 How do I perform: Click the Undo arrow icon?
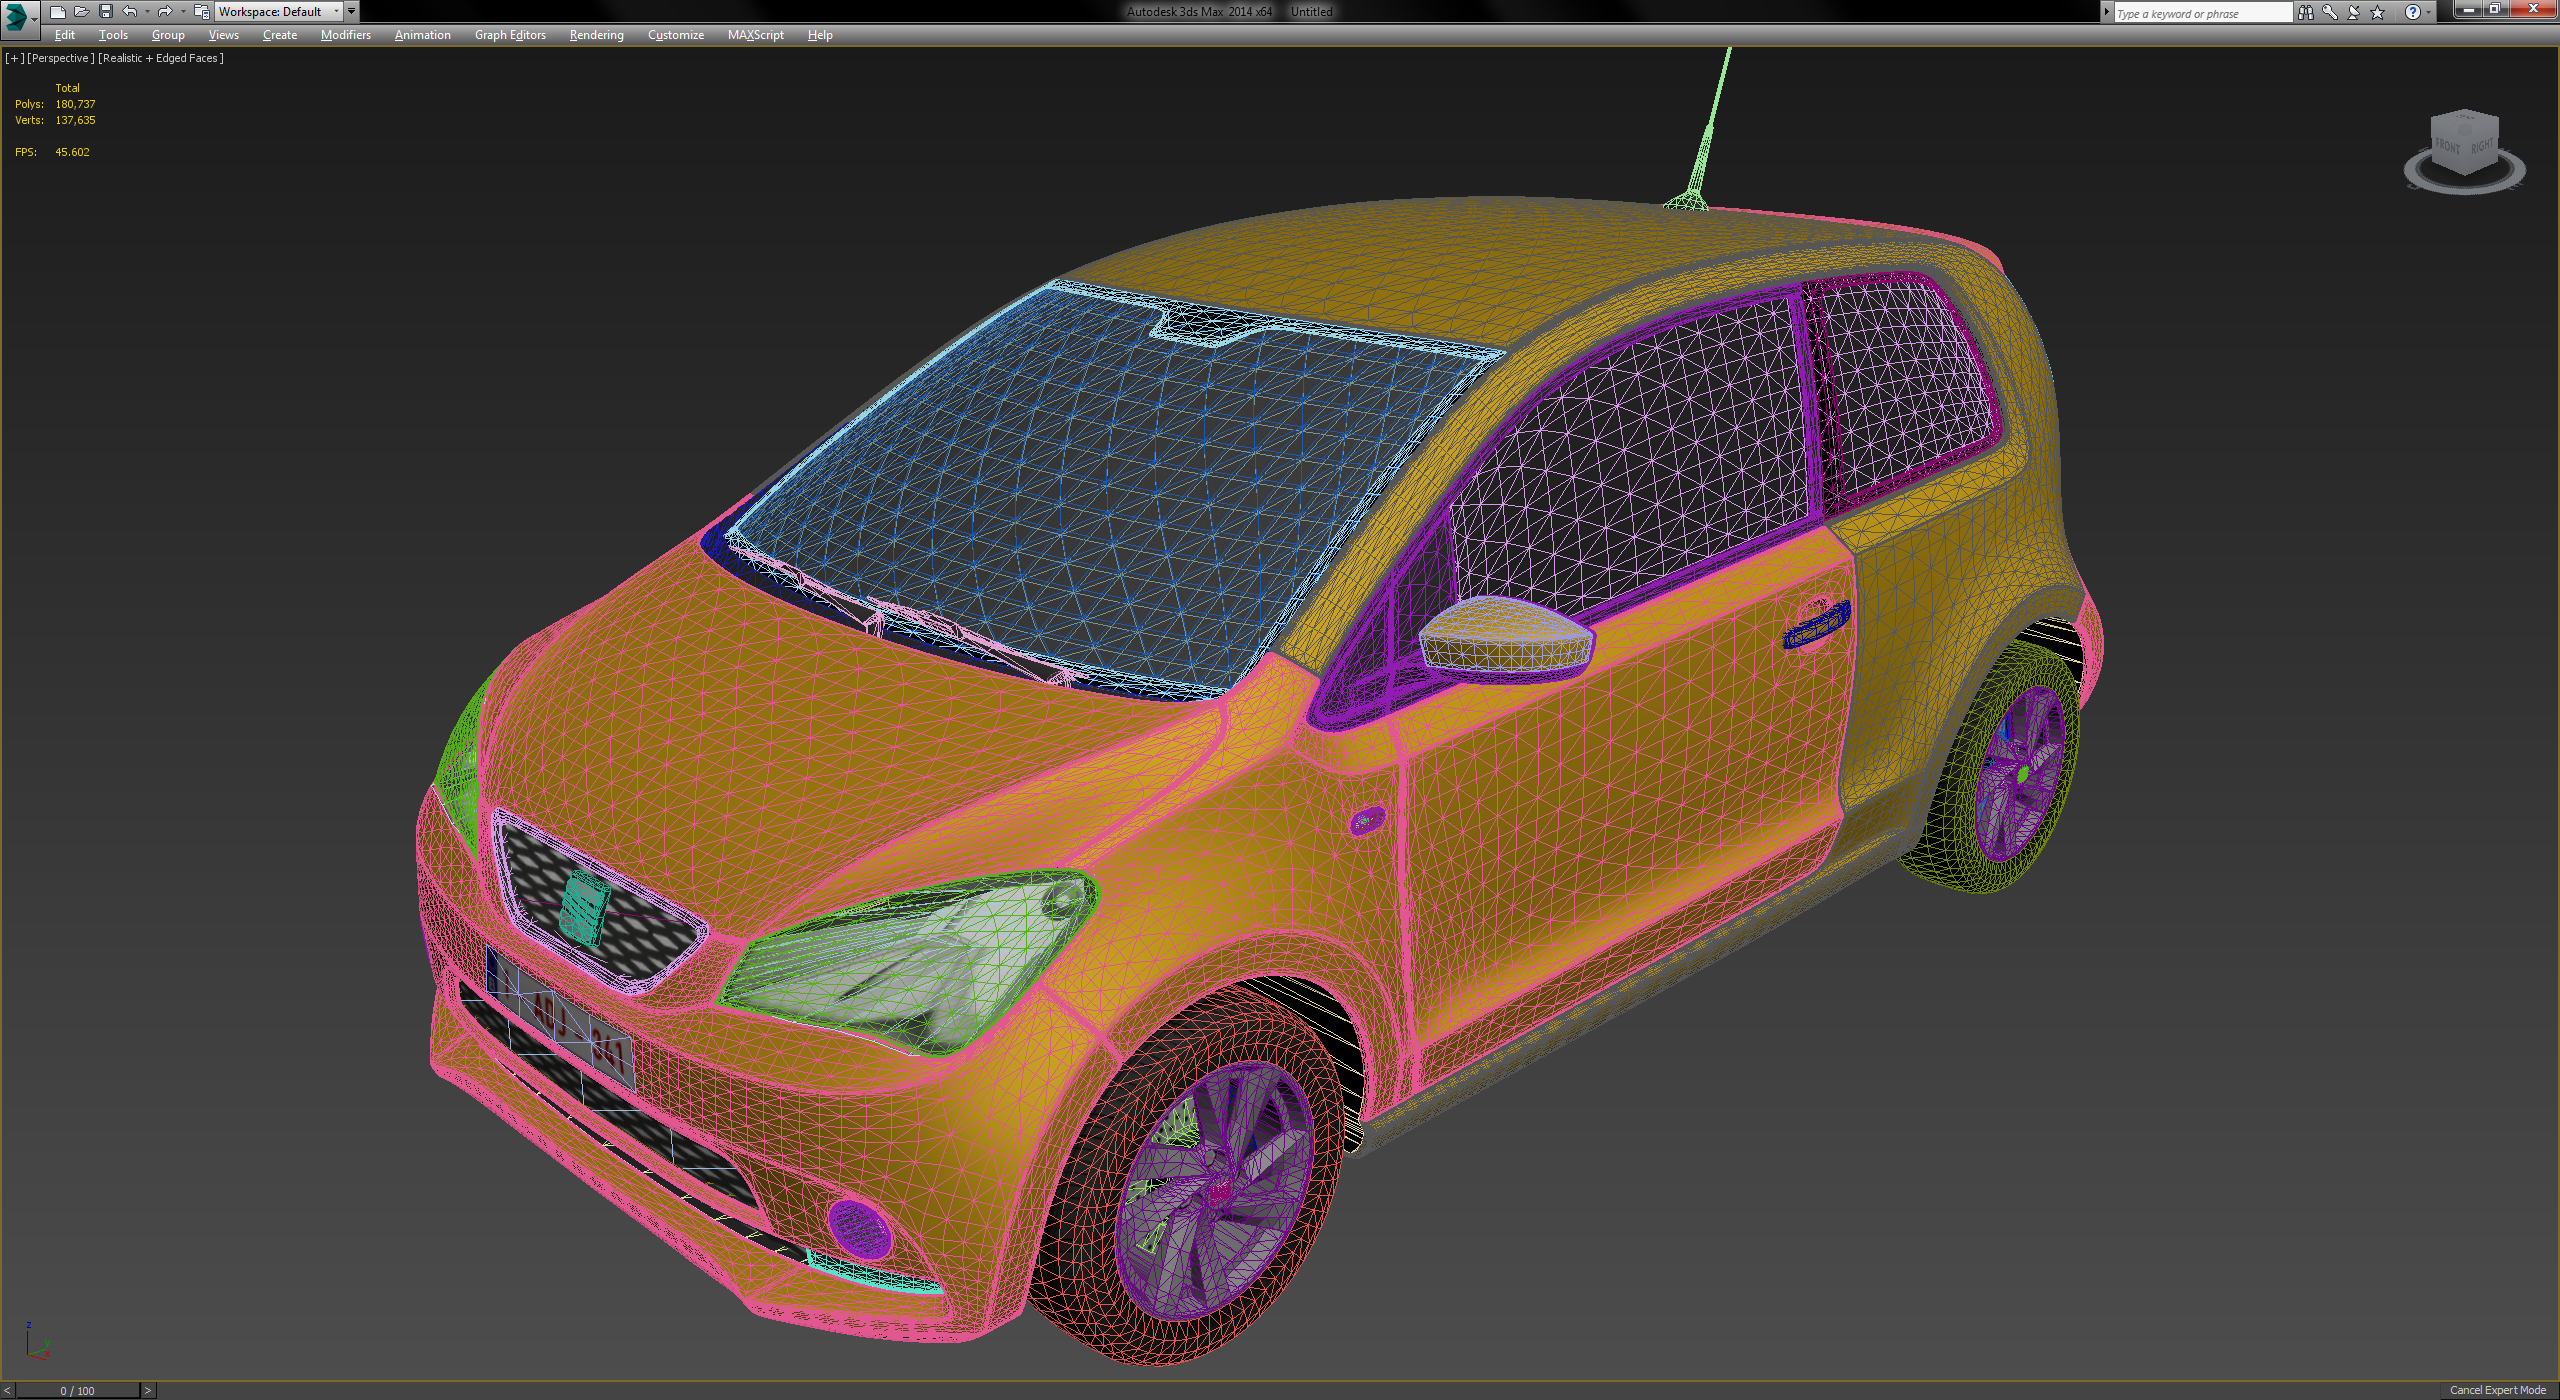pos(129,12)
